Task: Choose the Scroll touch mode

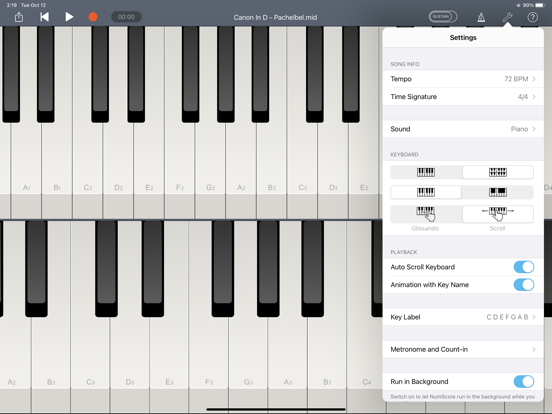Action: click(498, 214)
